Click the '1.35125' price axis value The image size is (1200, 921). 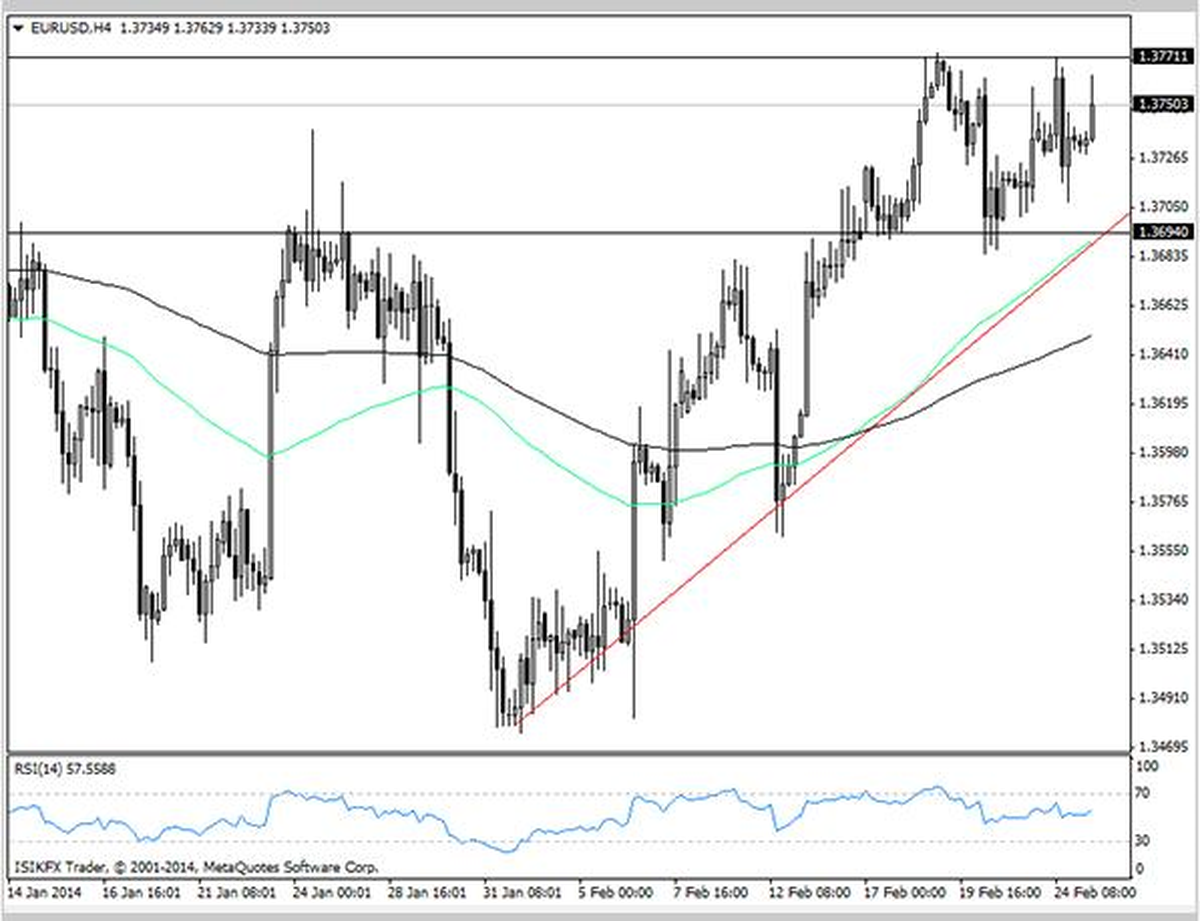pos(1164,649)
